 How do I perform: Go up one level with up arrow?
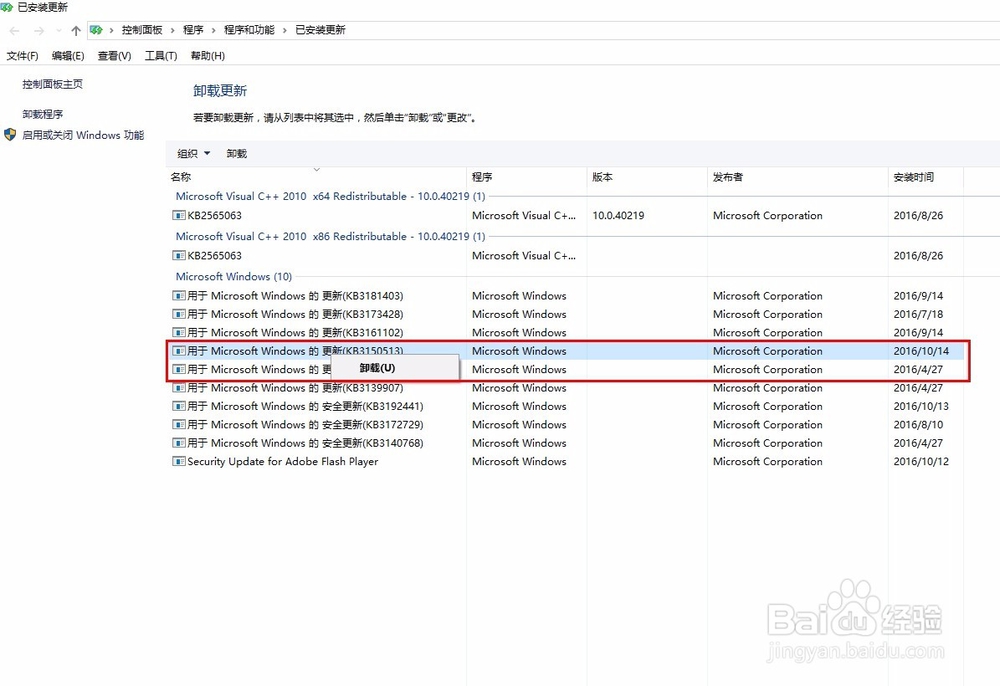(76, 31)
